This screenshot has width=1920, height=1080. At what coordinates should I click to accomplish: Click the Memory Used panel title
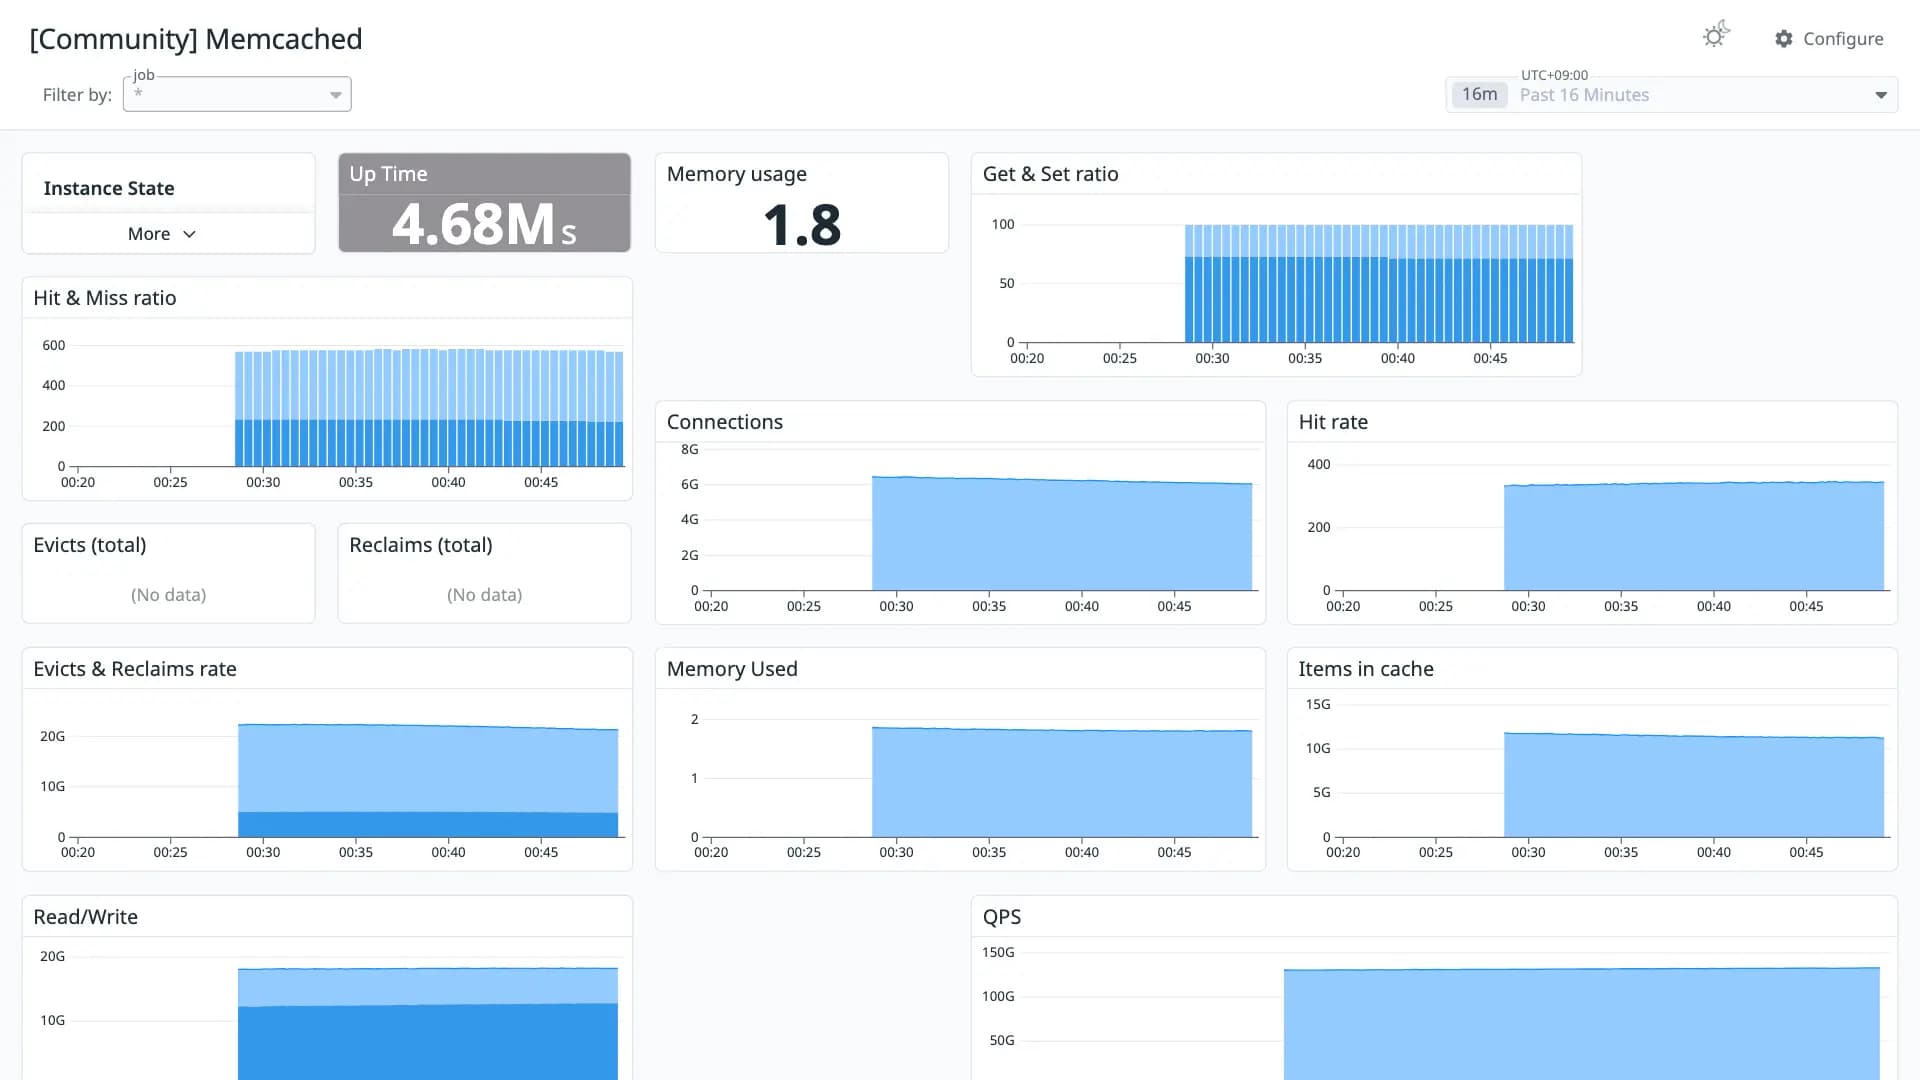(732, 669)
